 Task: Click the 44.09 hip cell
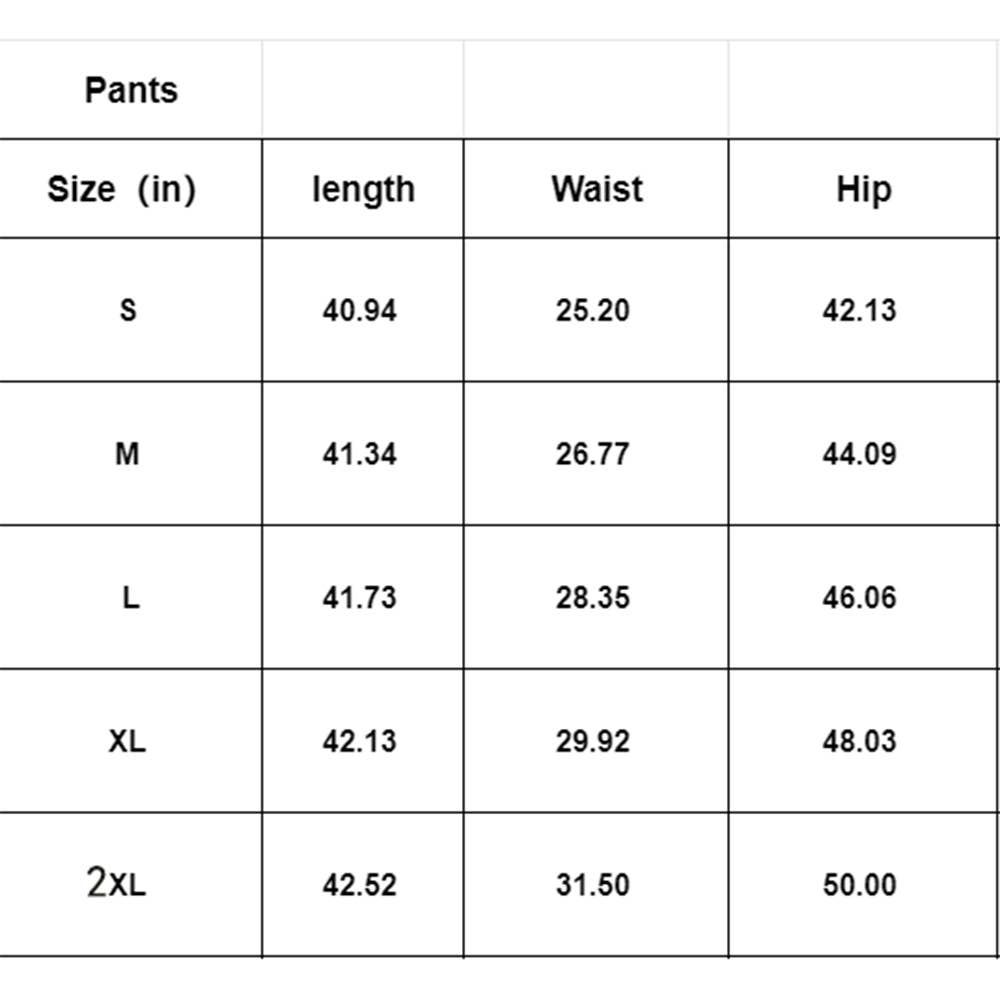(859, 454)
